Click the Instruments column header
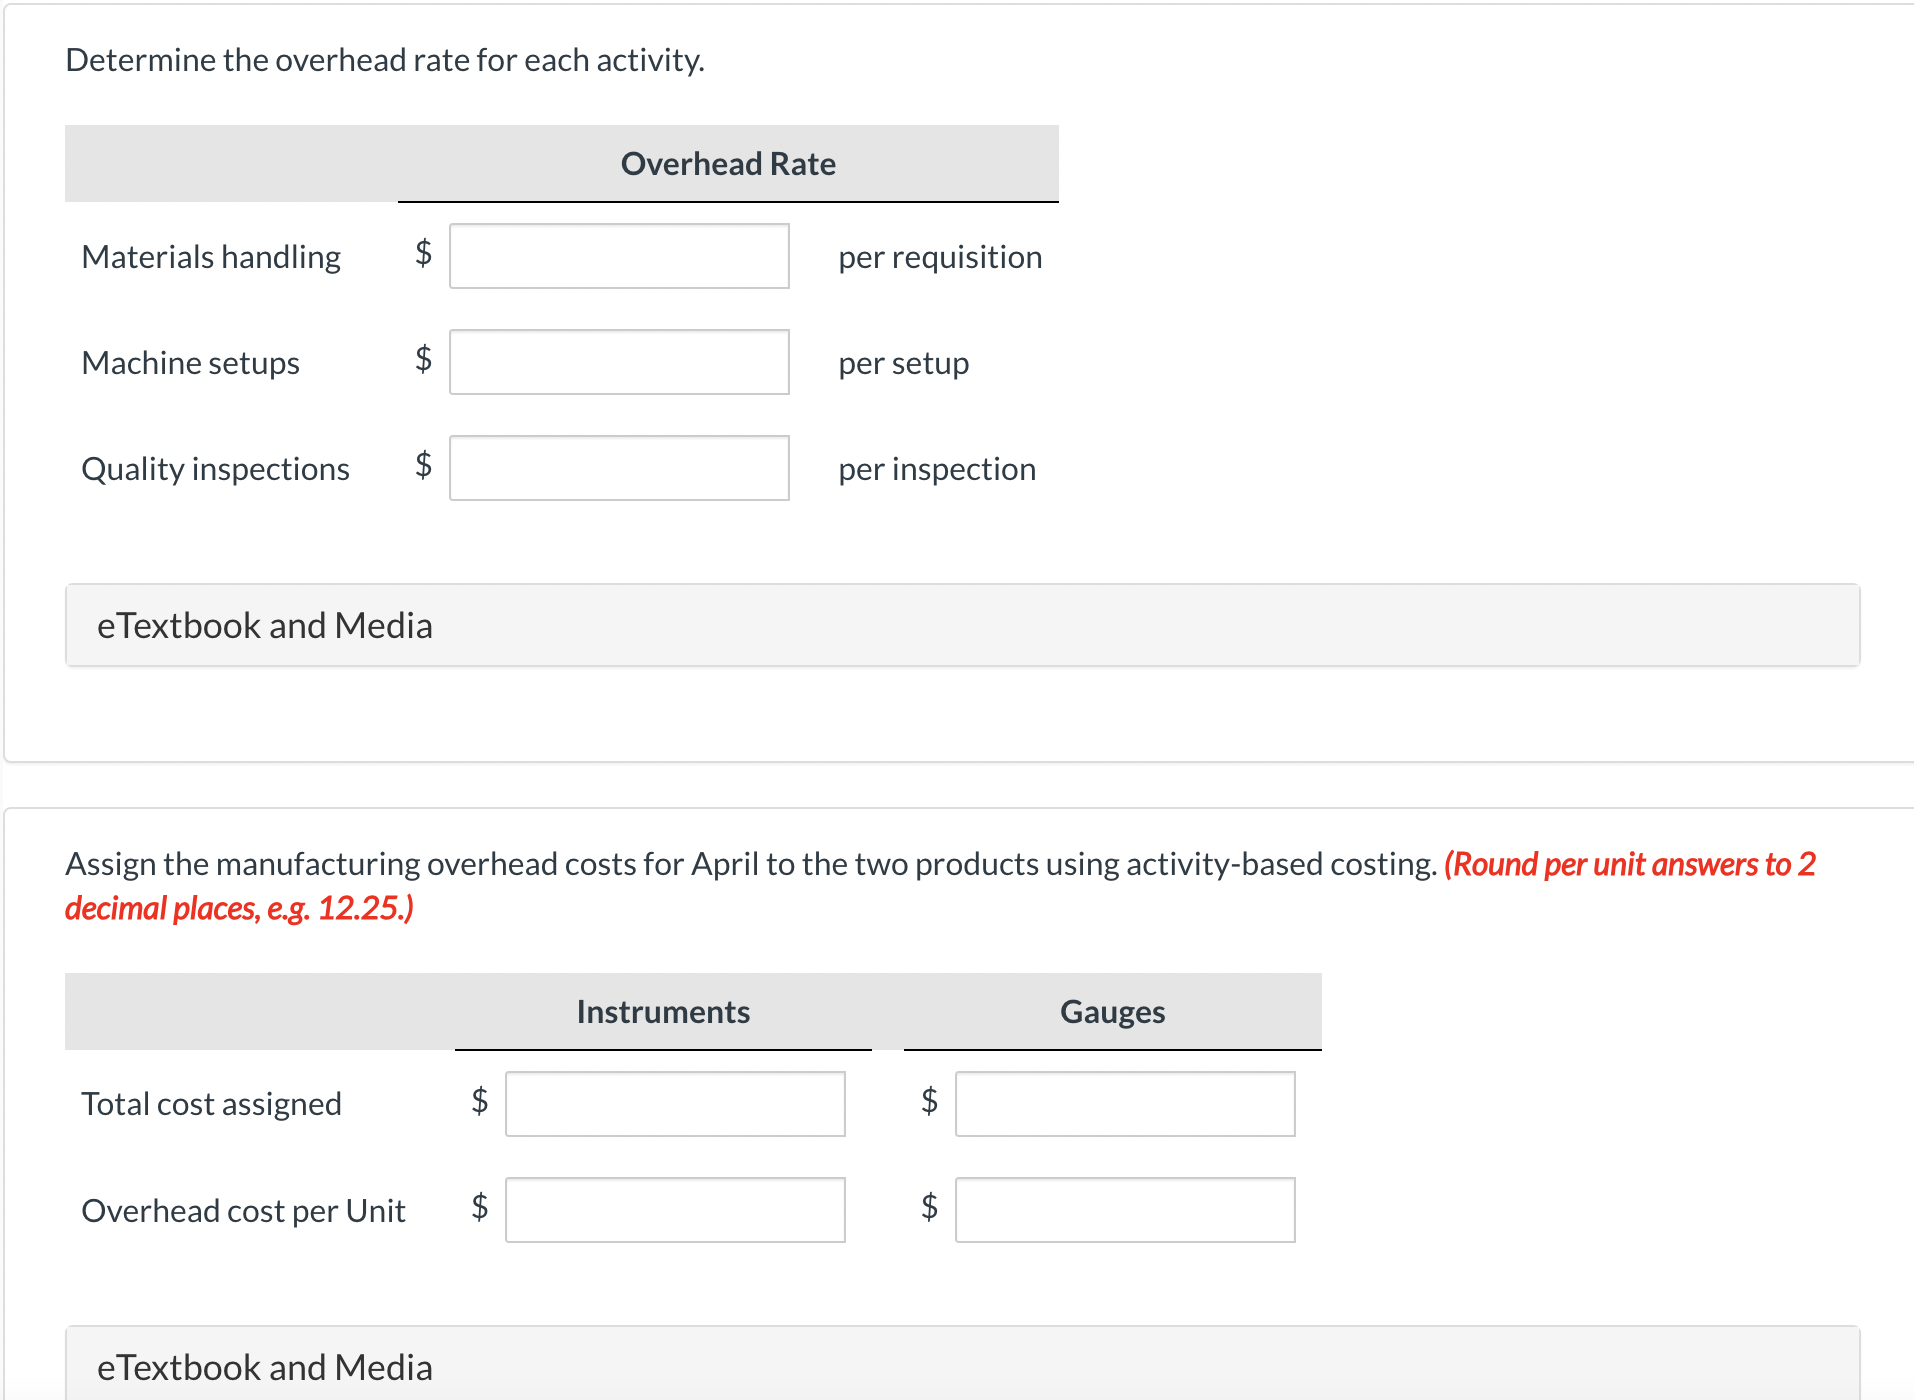Screen dimensions: 1914x1400 663,1012
